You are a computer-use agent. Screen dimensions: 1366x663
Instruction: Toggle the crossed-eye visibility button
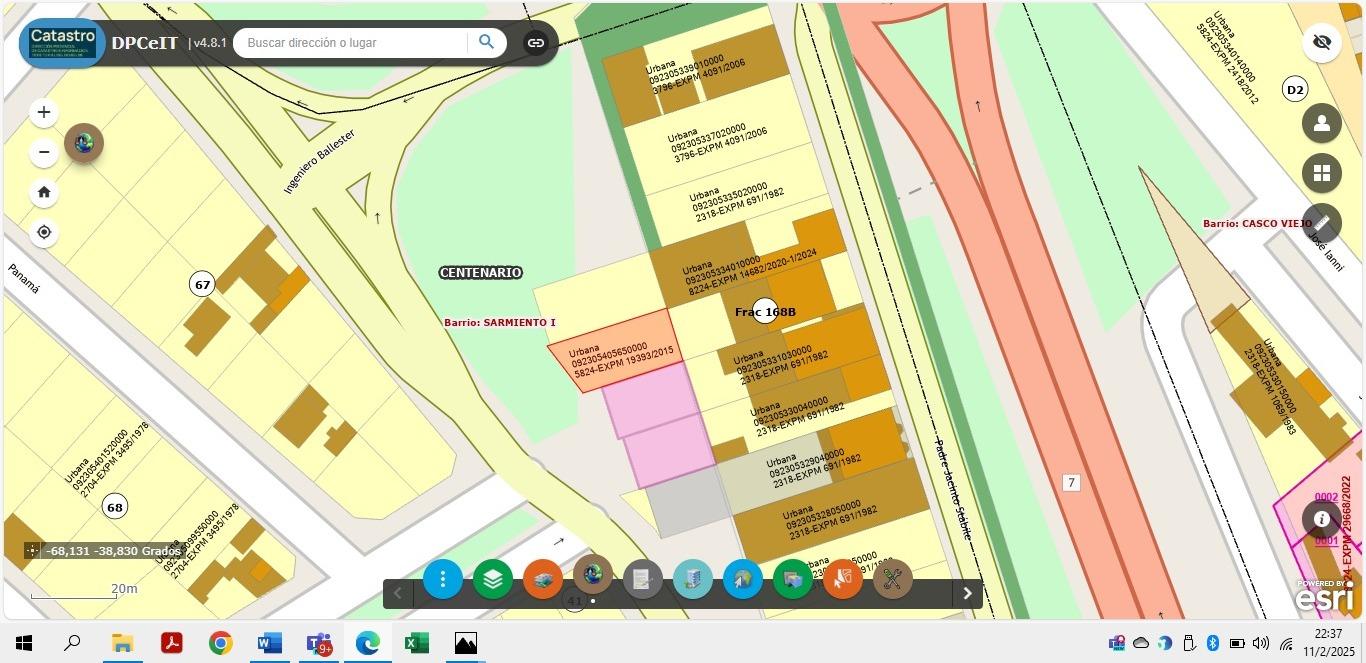click(1322, 43)
